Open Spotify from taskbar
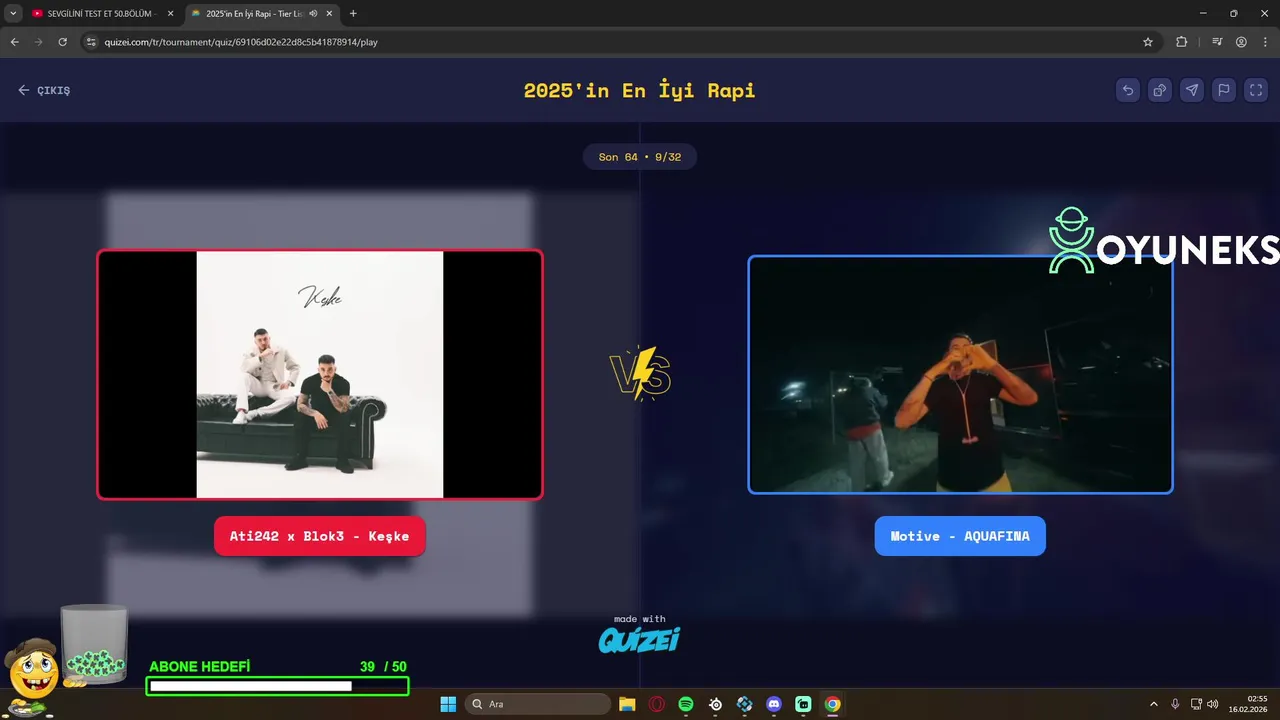Image resolution: width=1280 pixels, height=720 pixels. pos(686,704)
